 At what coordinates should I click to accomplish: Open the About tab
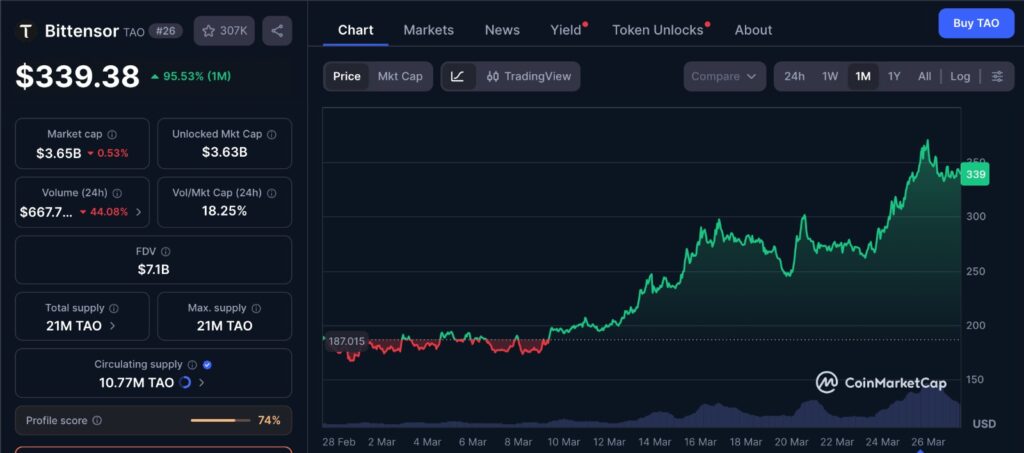(x=753, y=30)
